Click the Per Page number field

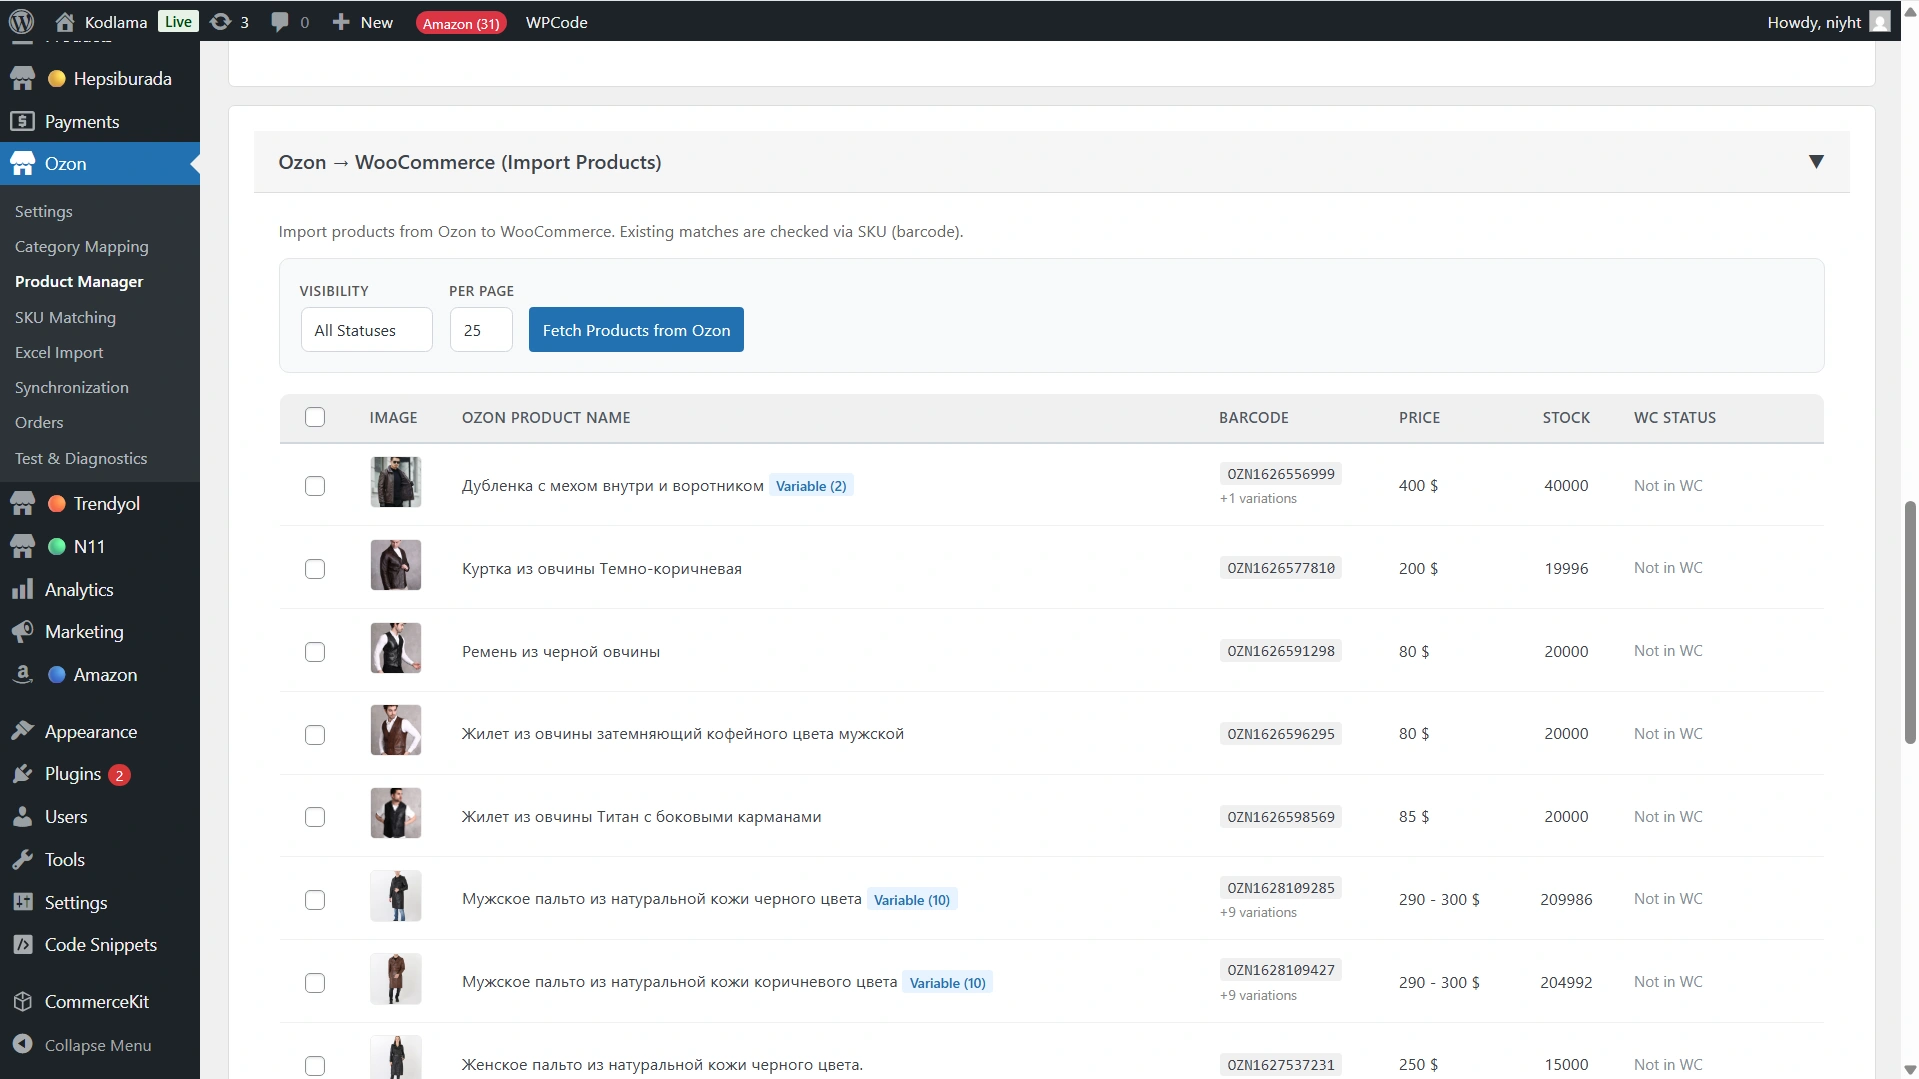481,330
